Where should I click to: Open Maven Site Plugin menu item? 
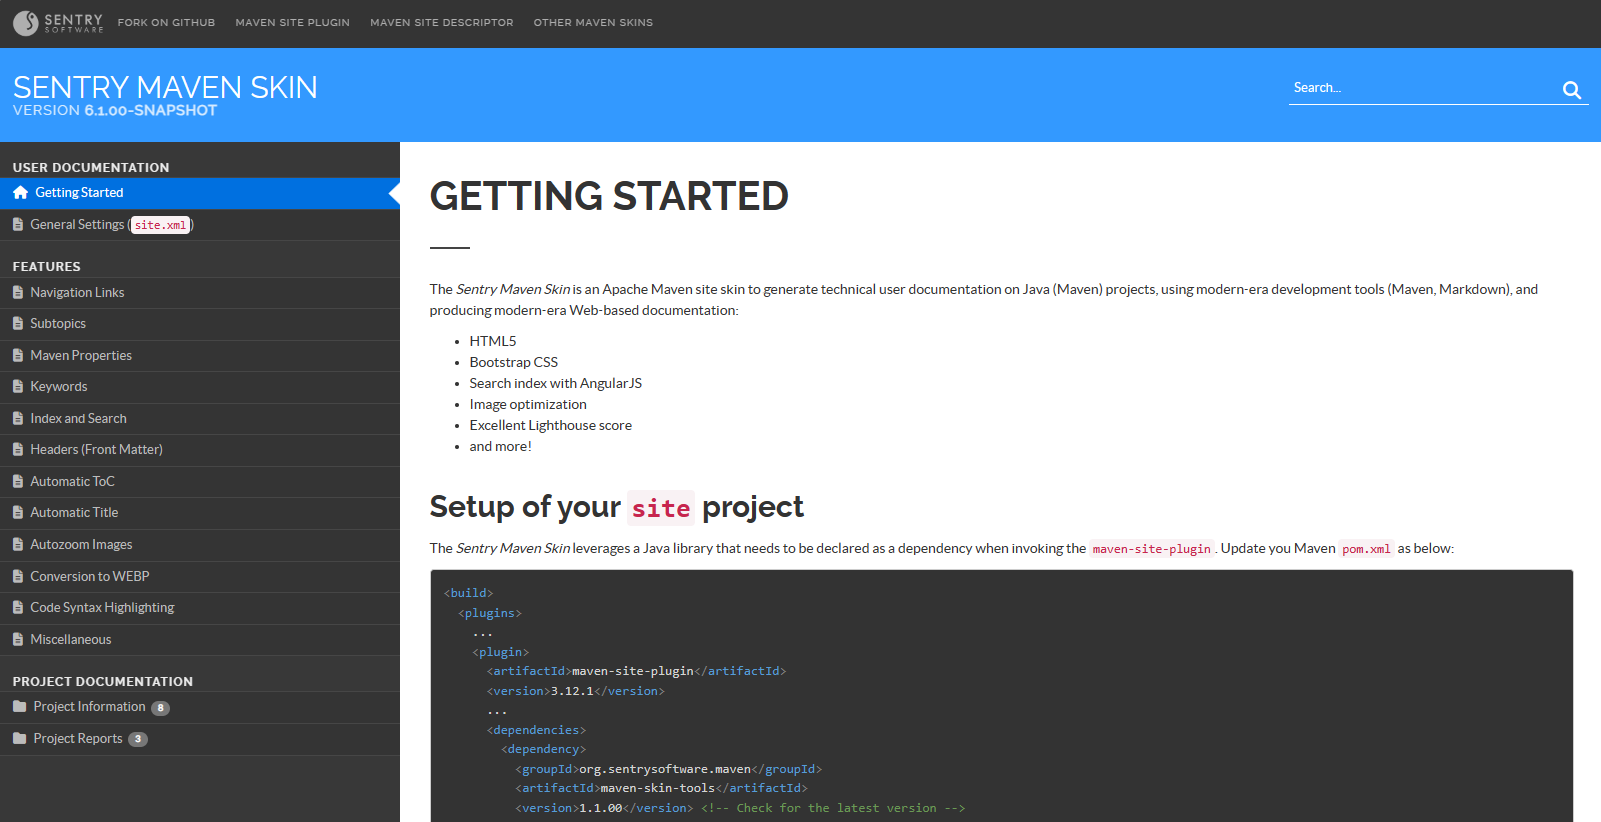tap(293, 23)
